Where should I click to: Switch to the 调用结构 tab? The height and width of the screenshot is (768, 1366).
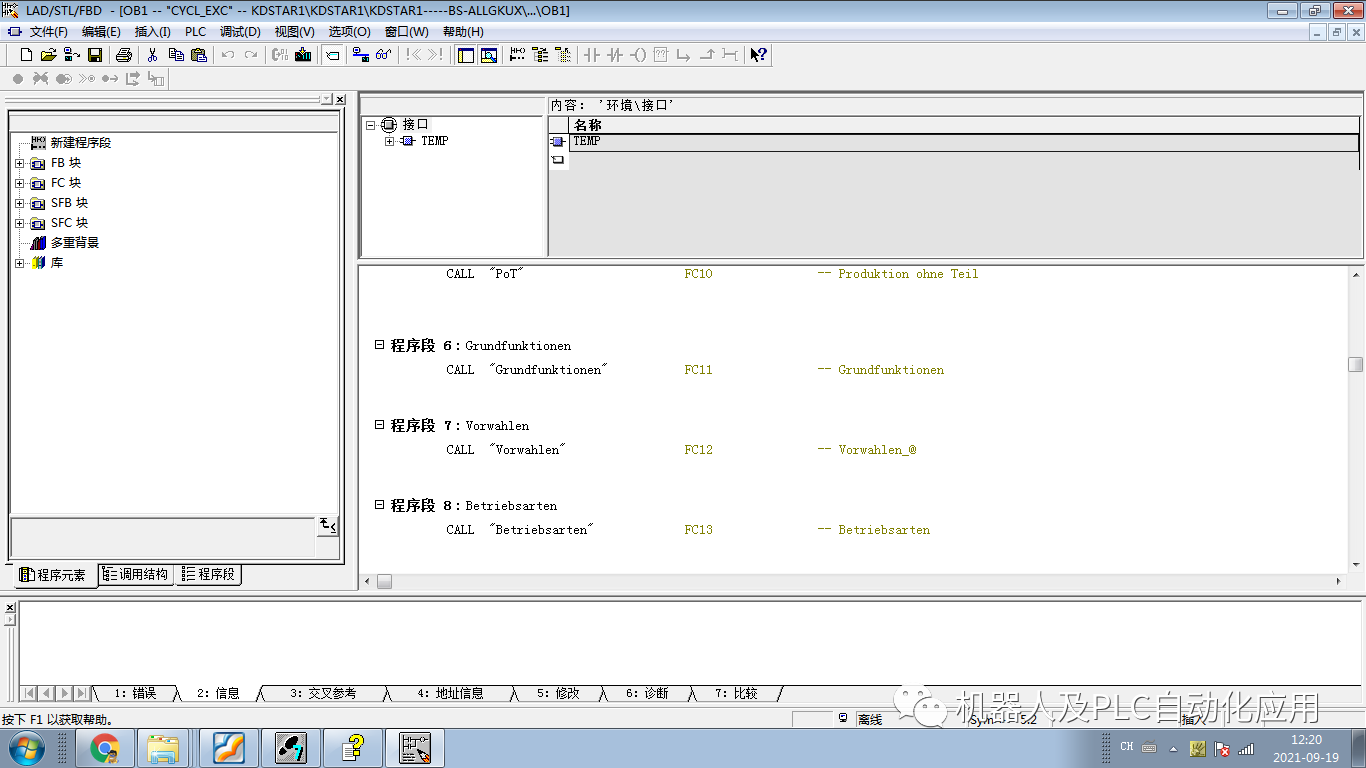(136, 574)
